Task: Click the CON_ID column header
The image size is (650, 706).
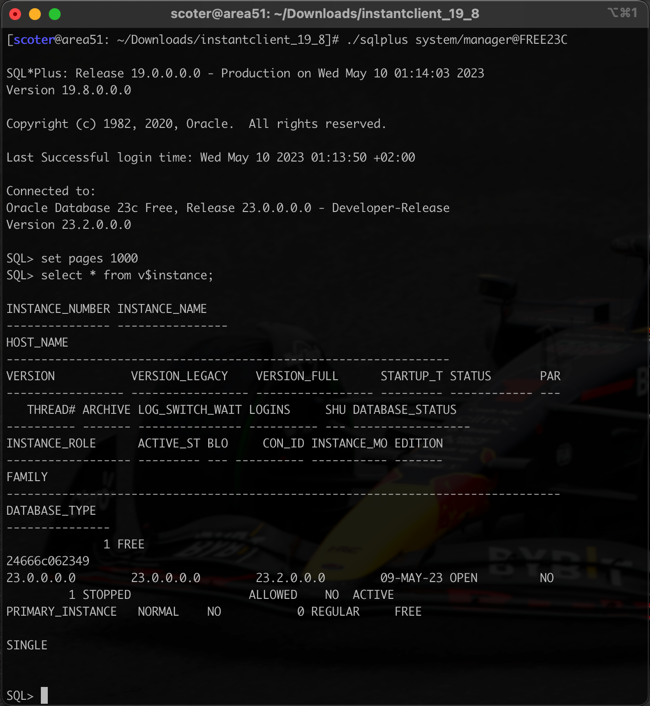Action: coord(283,444)
